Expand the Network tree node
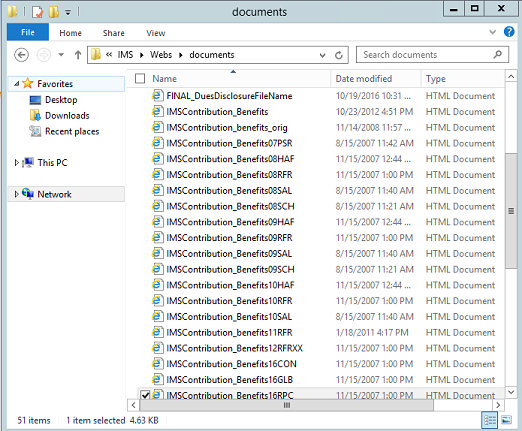The image size is (522, 431). coord(16,194)
